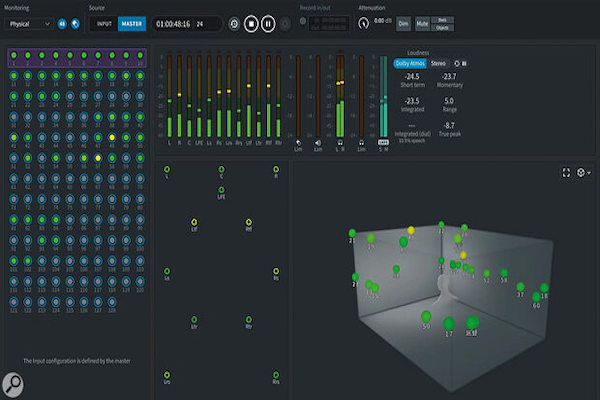Click the timecode display field
Screen dimensions: 600x400
click(187, 24)
